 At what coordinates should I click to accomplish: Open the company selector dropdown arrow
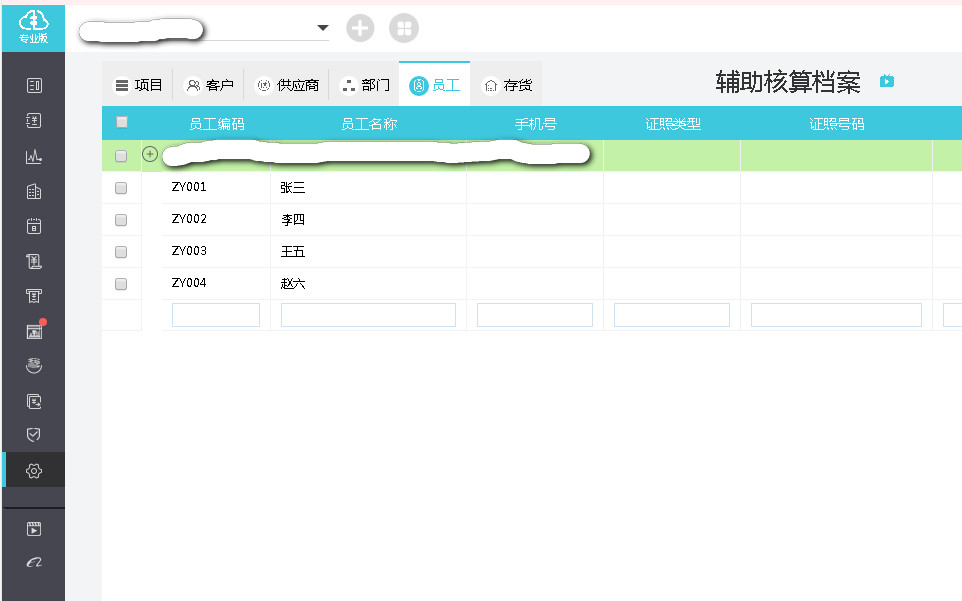point(322,28)
